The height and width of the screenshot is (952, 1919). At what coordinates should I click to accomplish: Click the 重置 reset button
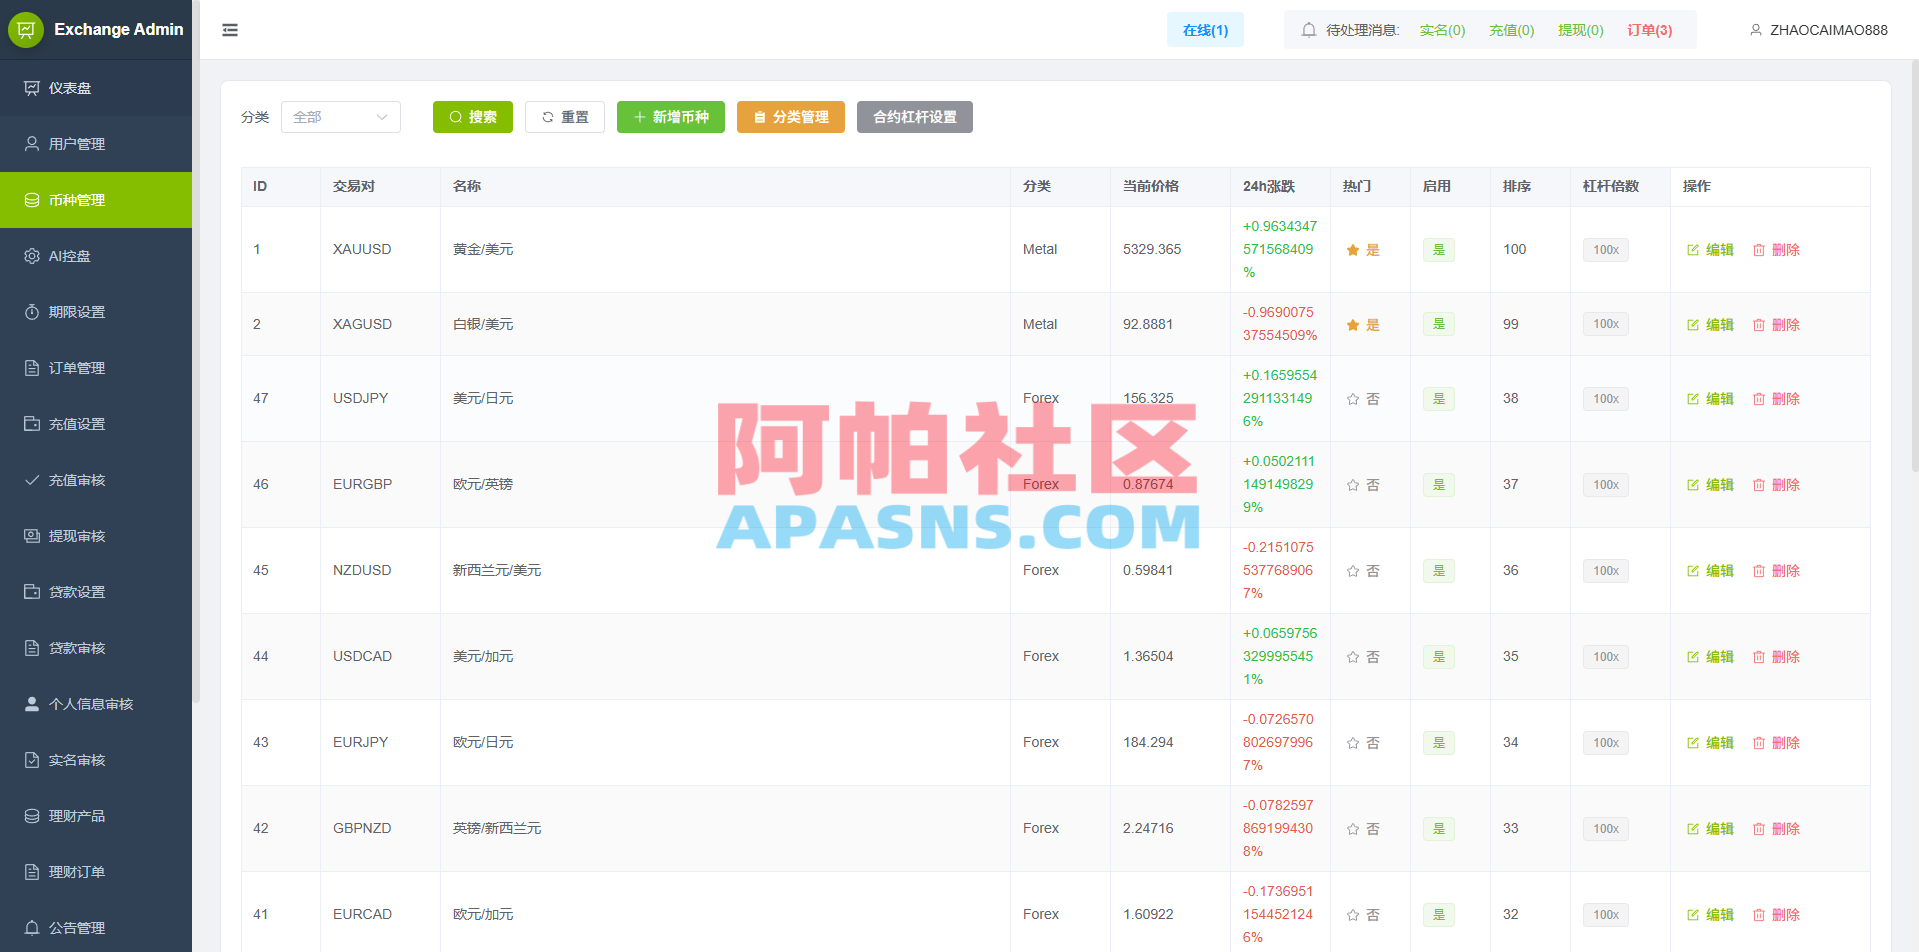565,117
